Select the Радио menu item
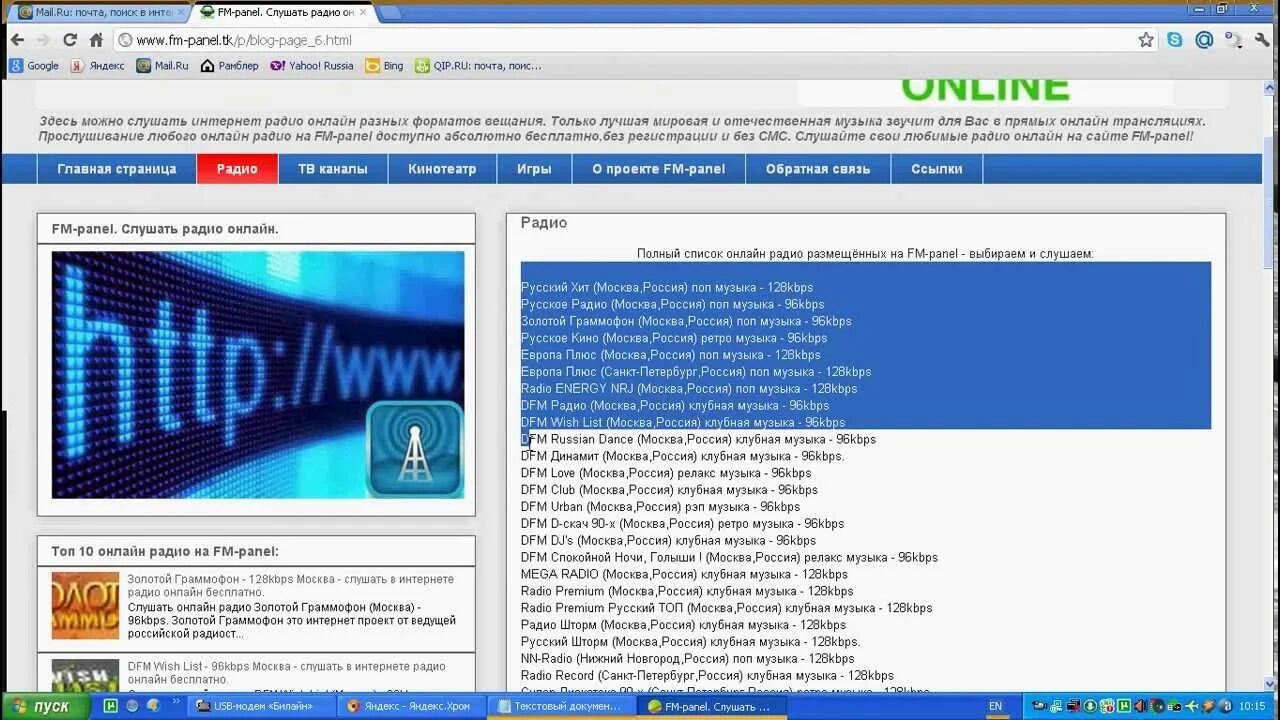The width and height of the screenshot is (1280, 720). point(237,169)
